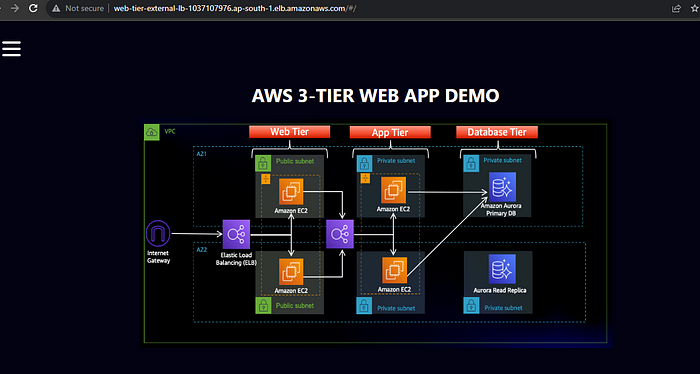Click the AZ1 label in the diagram

(202, 154)
